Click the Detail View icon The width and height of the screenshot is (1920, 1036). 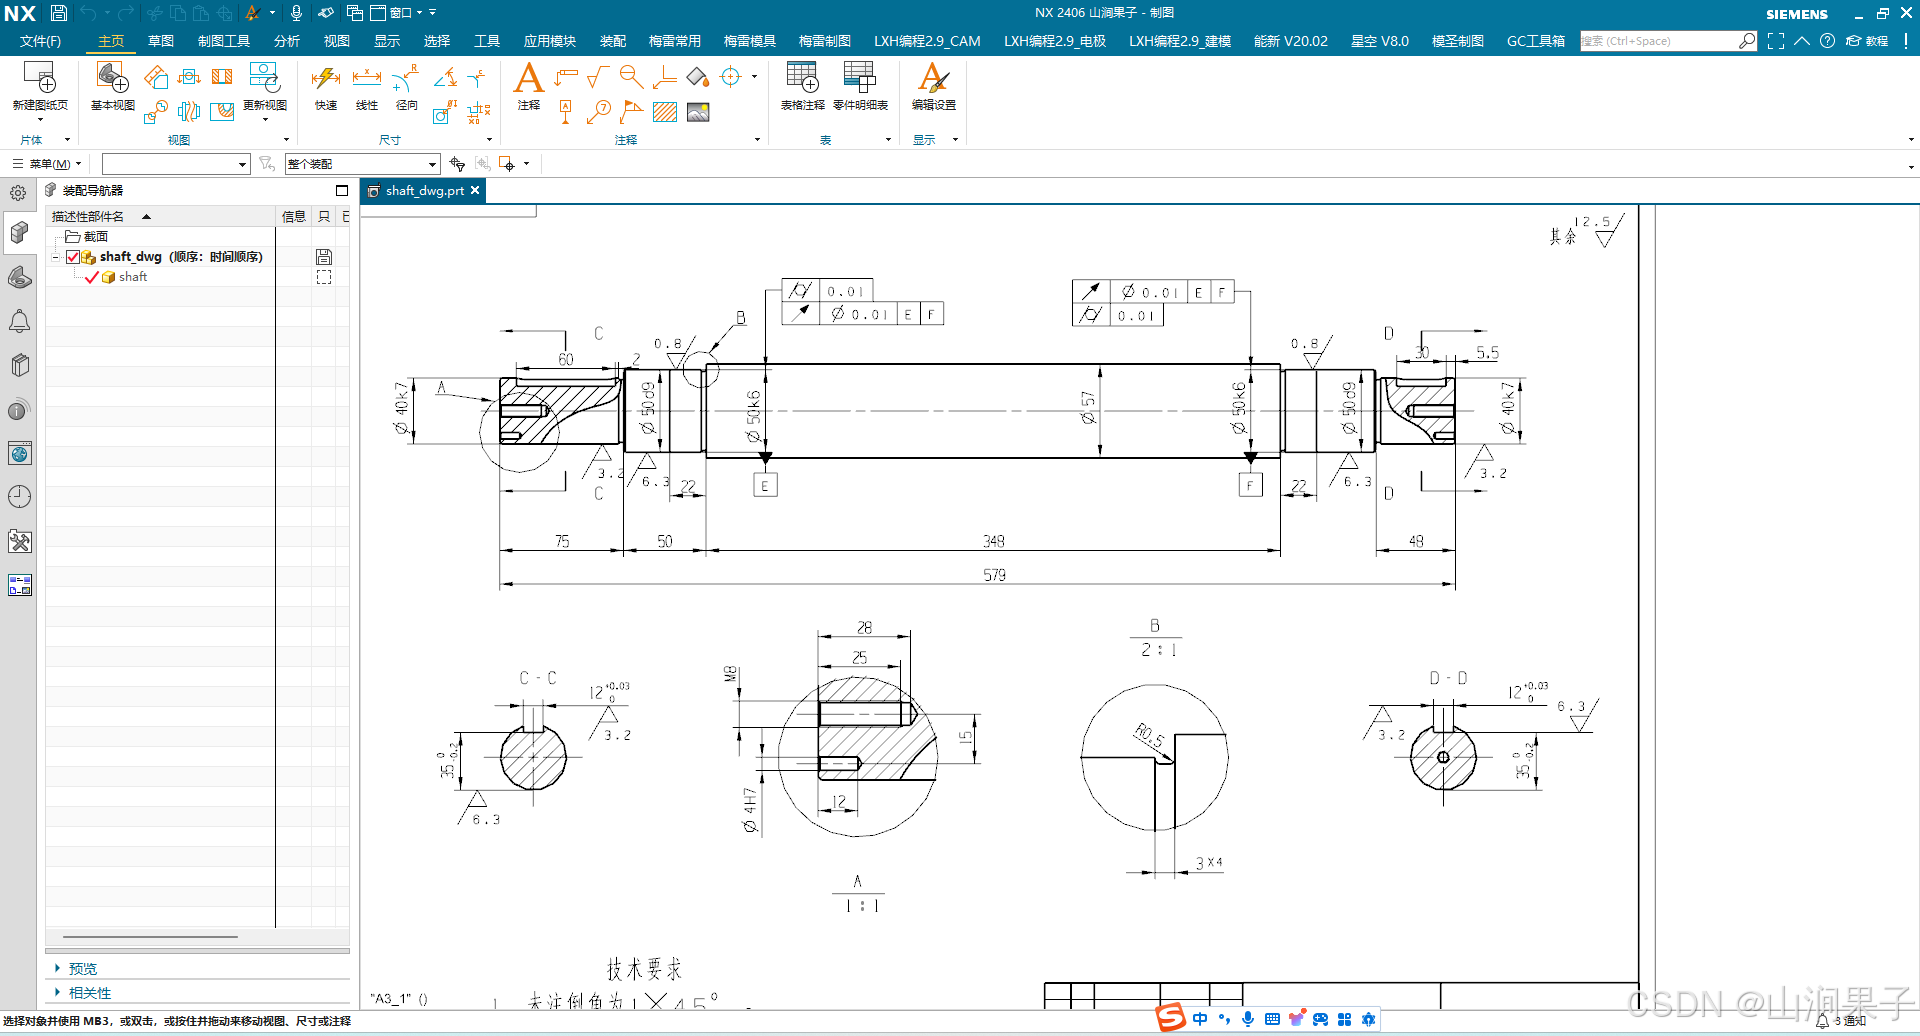click(x=155, y=111)
